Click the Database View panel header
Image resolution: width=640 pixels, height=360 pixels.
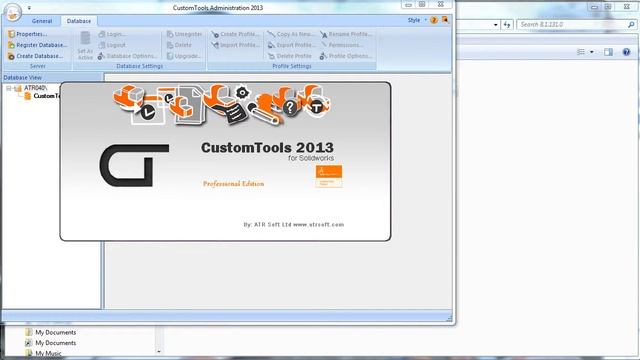[x=52, y=77]
